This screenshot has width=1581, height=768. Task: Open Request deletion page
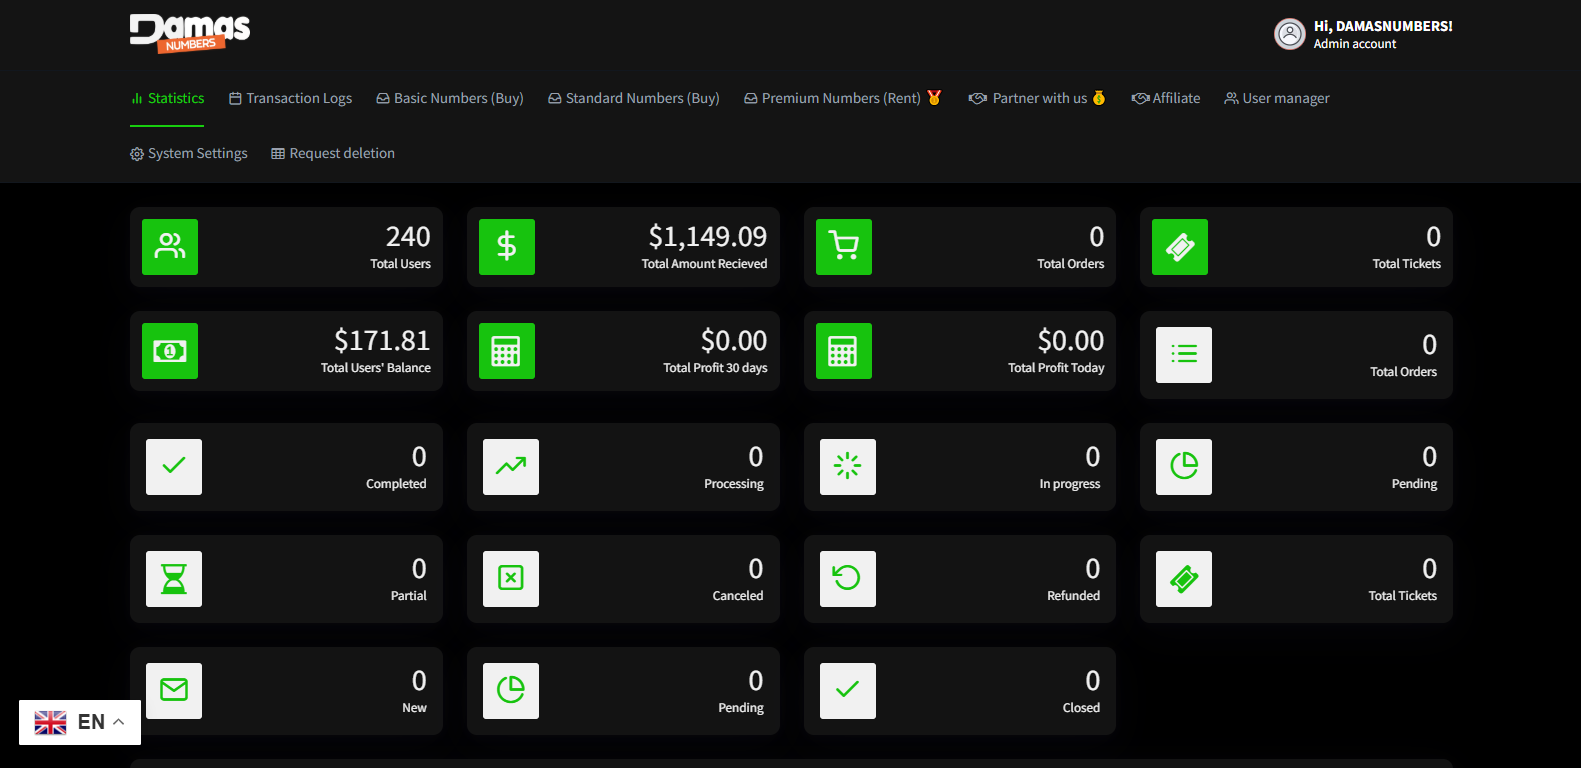(x=333, y=153)
